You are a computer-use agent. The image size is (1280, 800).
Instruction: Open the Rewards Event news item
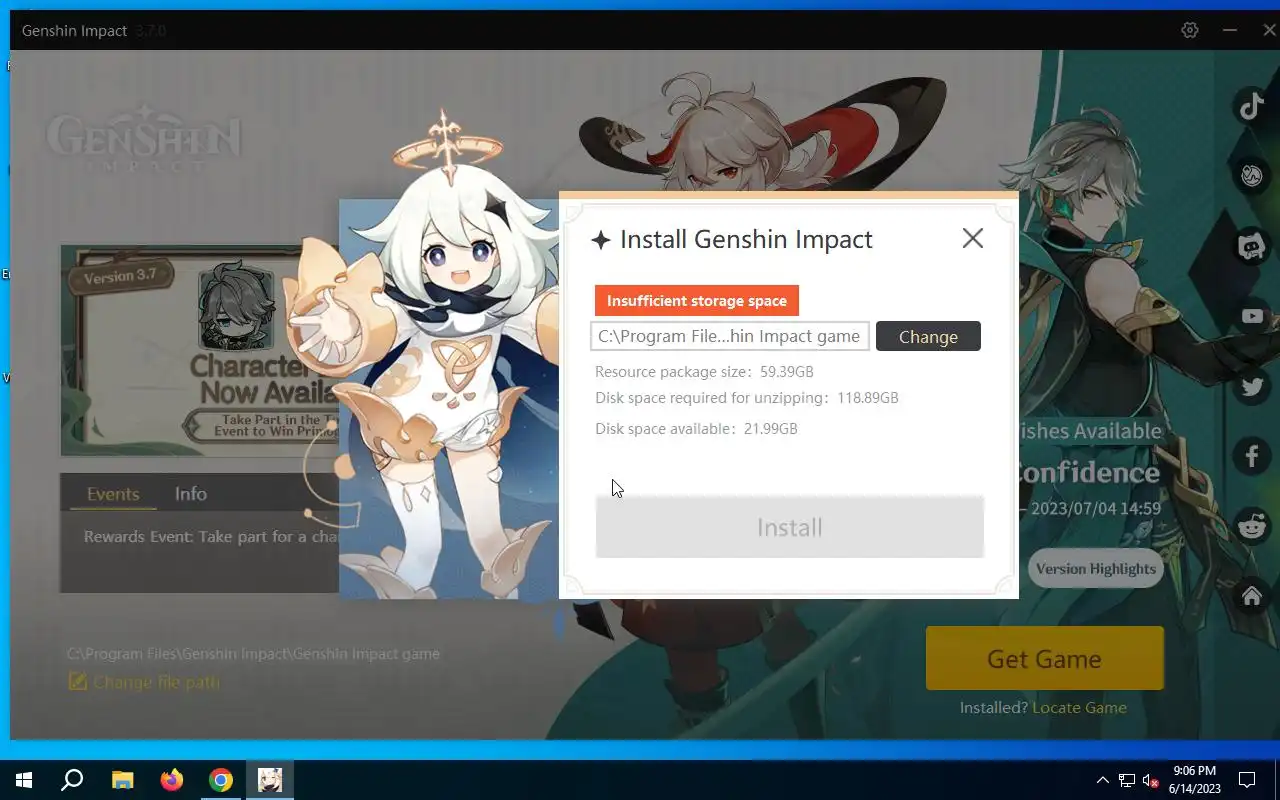210,537
